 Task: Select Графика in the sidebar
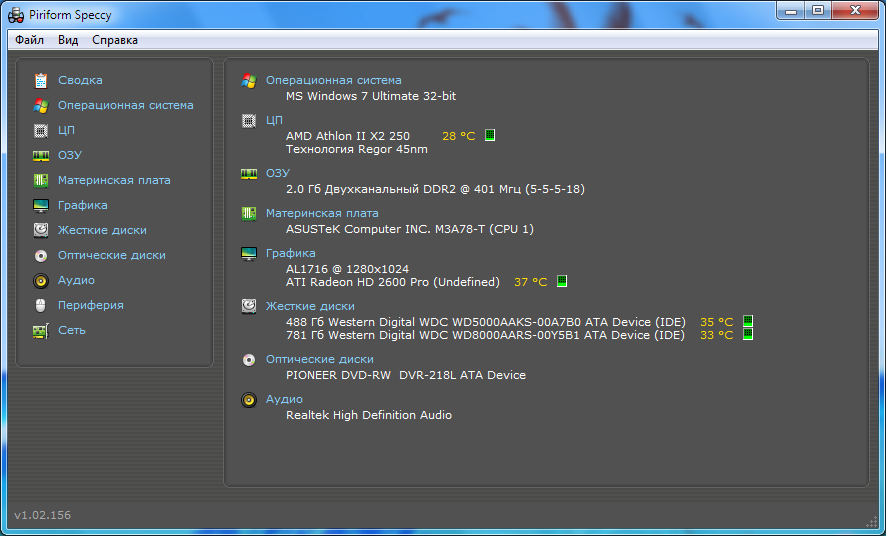click(82, 205)
